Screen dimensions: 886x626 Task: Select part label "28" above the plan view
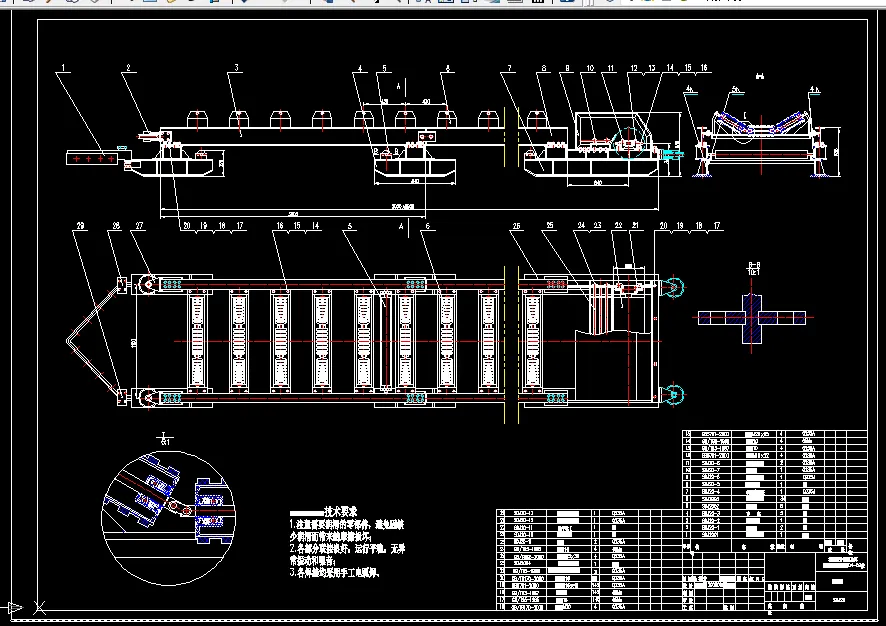click(x=116, y=225)
